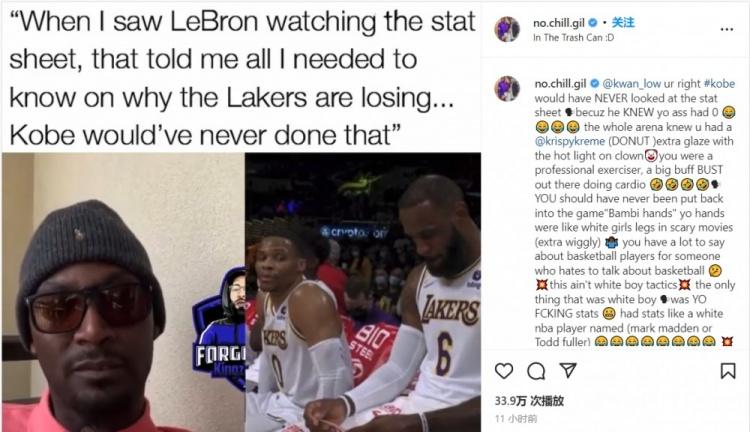This screenshot has height=432, width=750.
Task: Click the quote text above the video
Action: pos(242,78)
